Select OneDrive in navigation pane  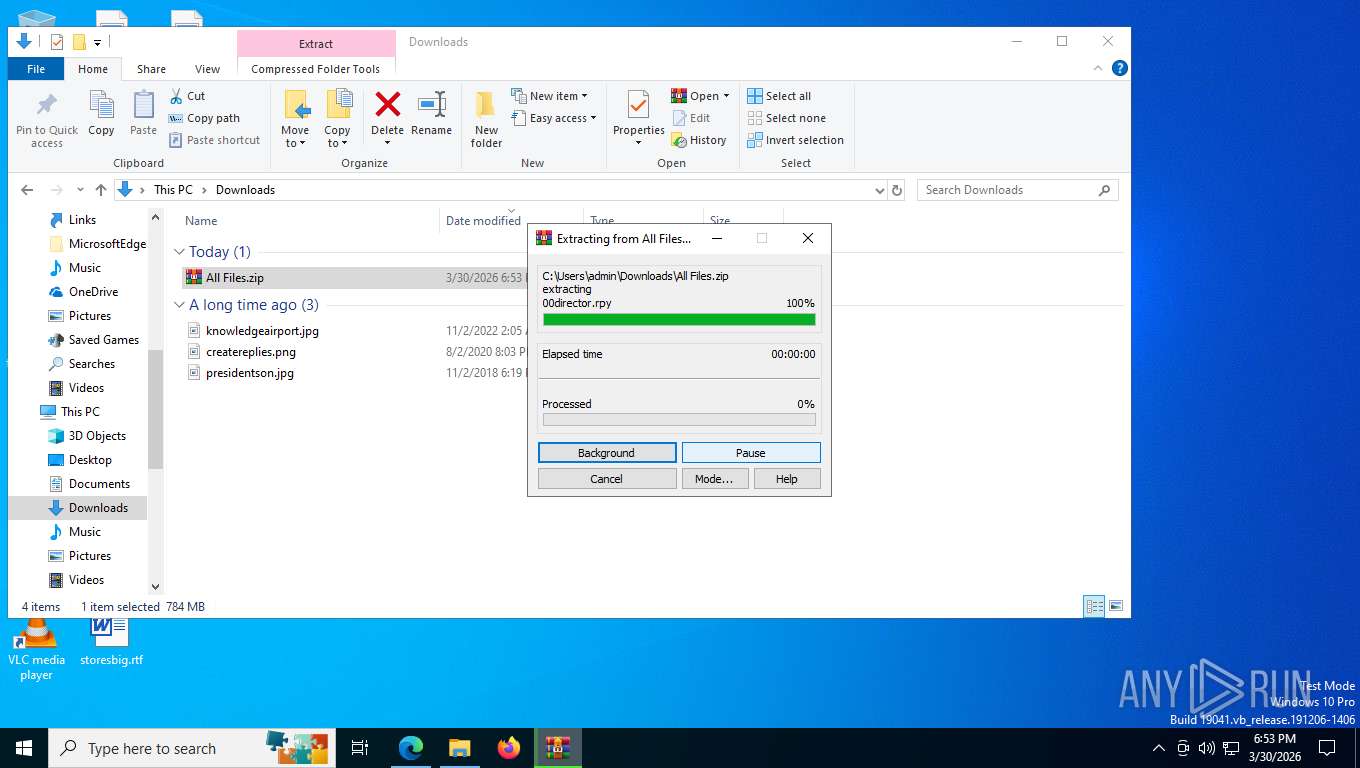click(x=93, y=292)
